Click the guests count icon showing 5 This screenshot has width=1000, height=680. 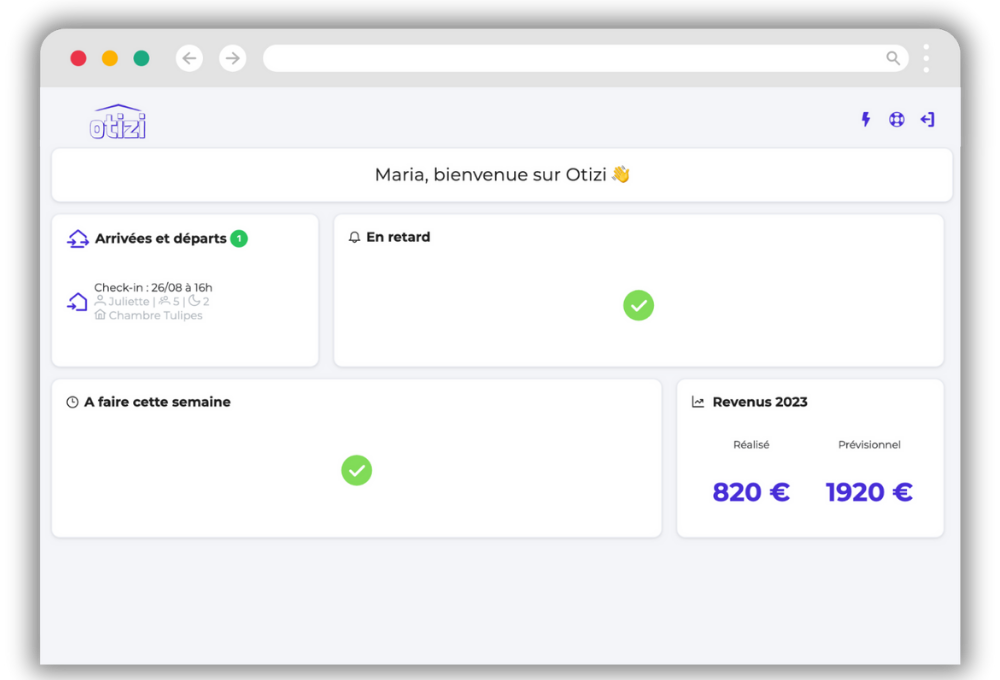[165, 301]
